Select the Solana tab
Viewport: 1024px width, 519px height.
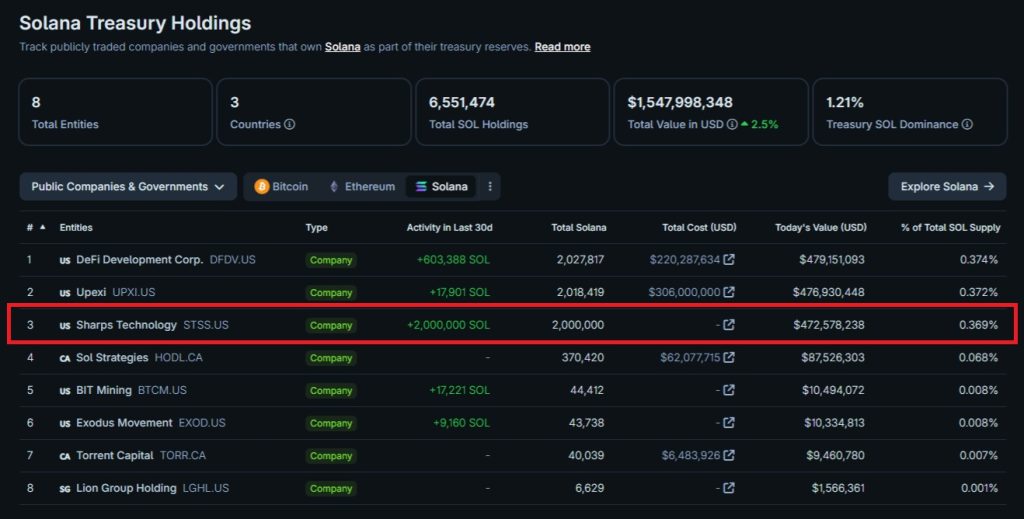click(x=441, y=187)
